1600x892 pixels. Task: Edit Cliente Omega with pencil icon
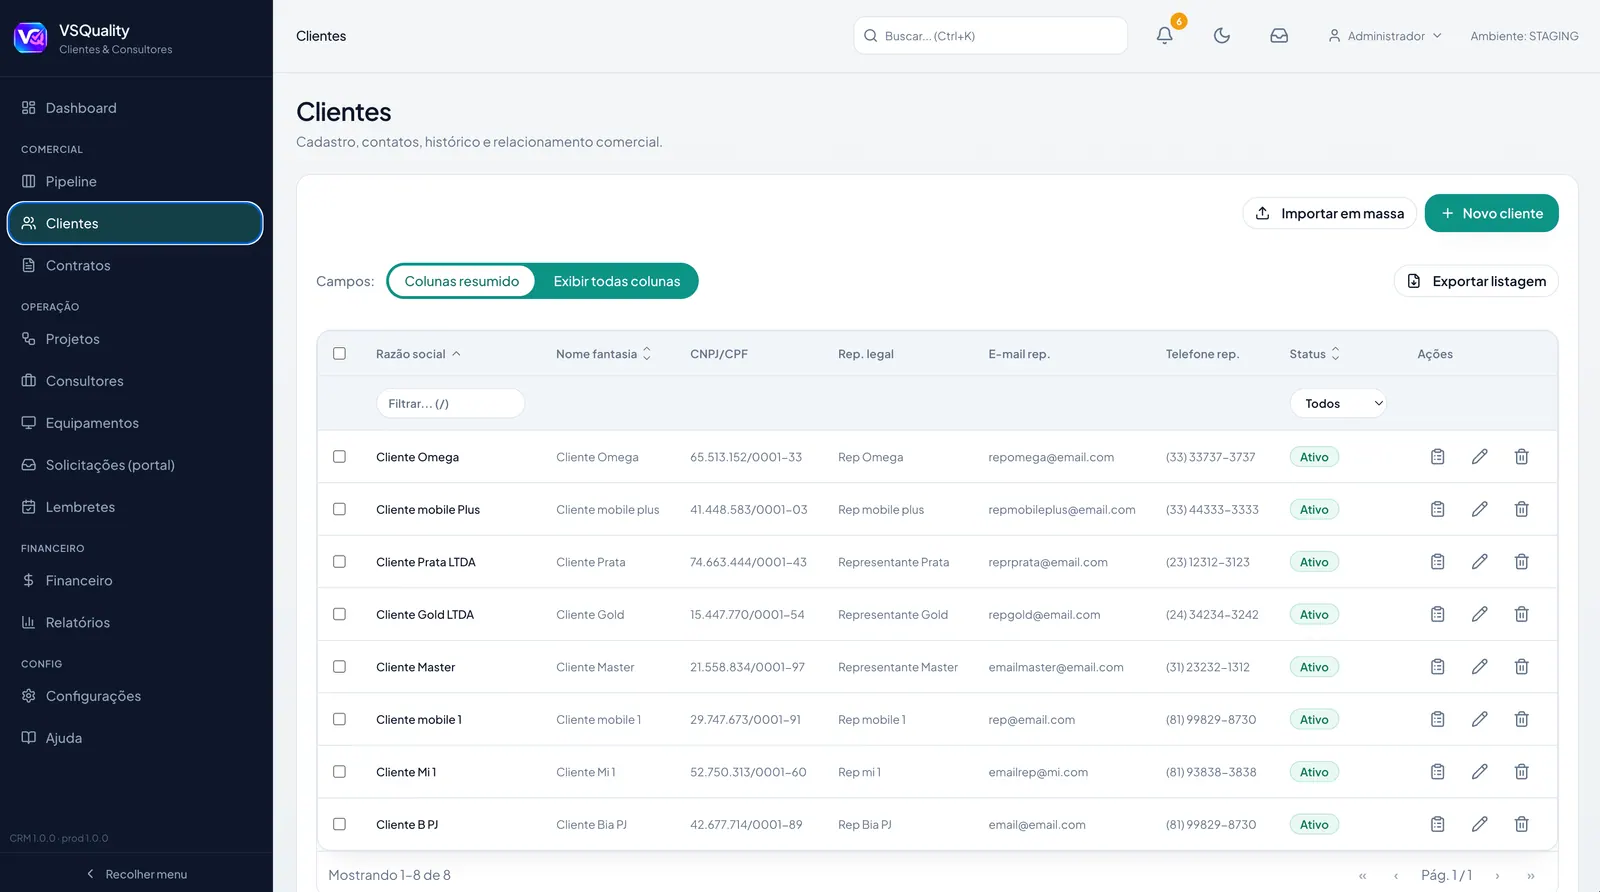tap(1480, 457)
